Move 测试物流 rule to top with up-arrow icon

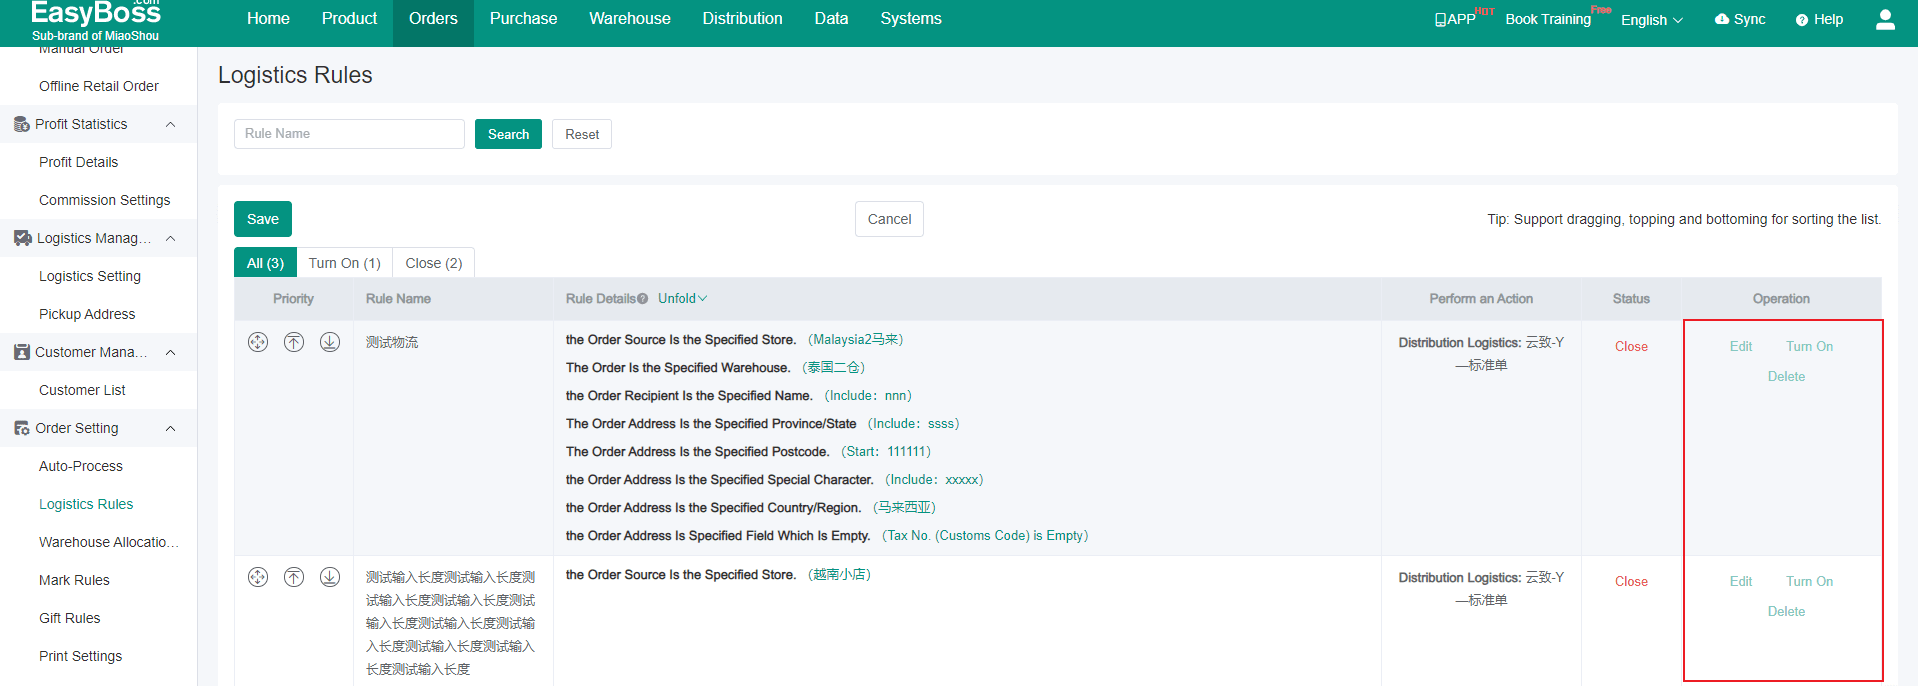pyautogui.click(x=294, y=342)
